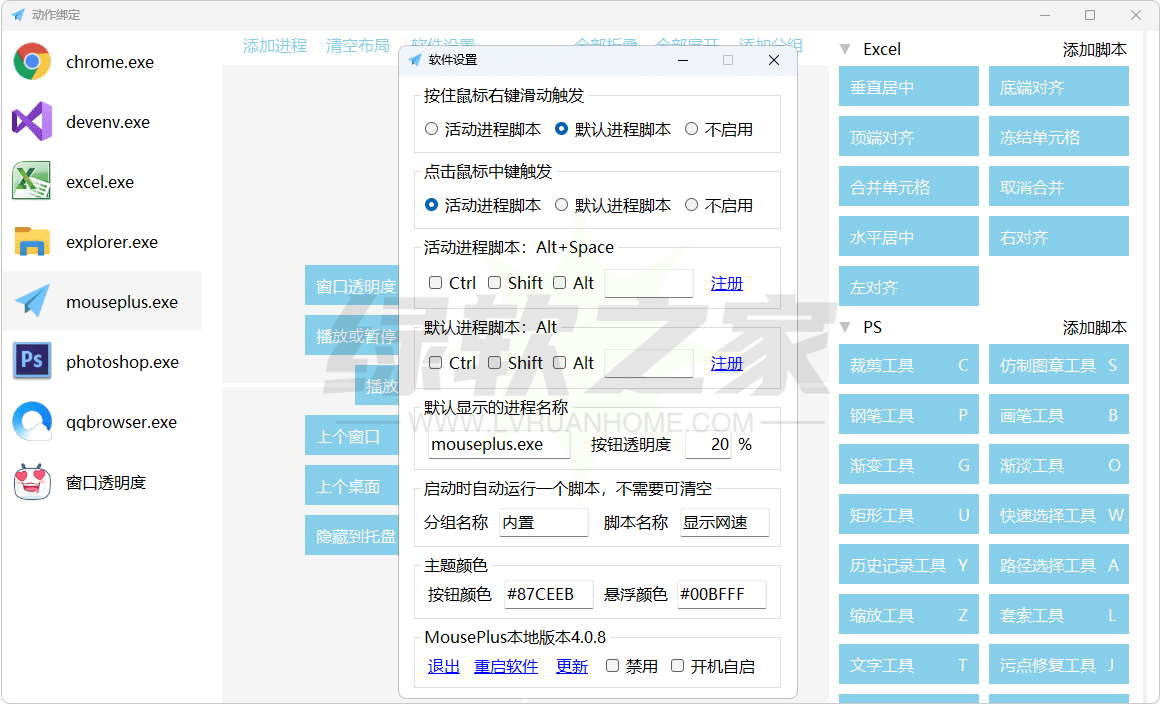
Task: Click the 更新 link in settings
Action: click(572, 667)
